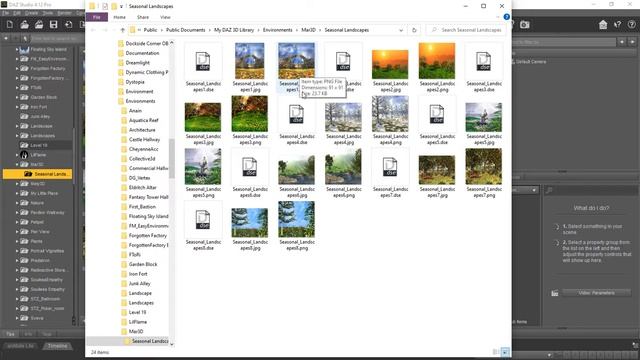Click the home icon in DAZ Studio toolbar
This screenshot has width=640, height=360.
(x=603, y=25)
